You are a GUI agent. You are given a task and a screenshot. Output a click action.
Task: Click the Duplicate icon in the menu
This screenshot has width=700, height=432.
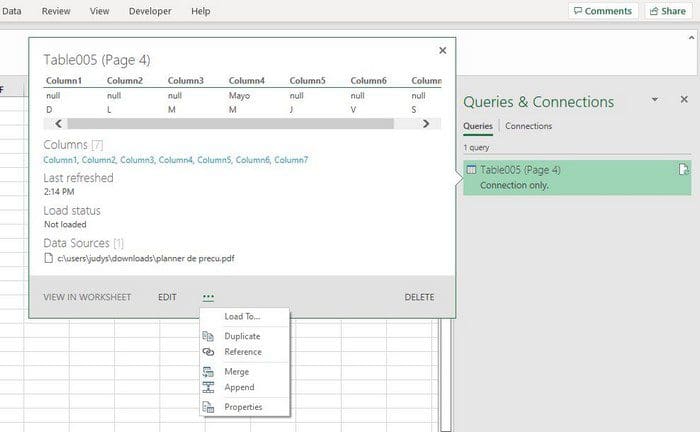point(208,336)
